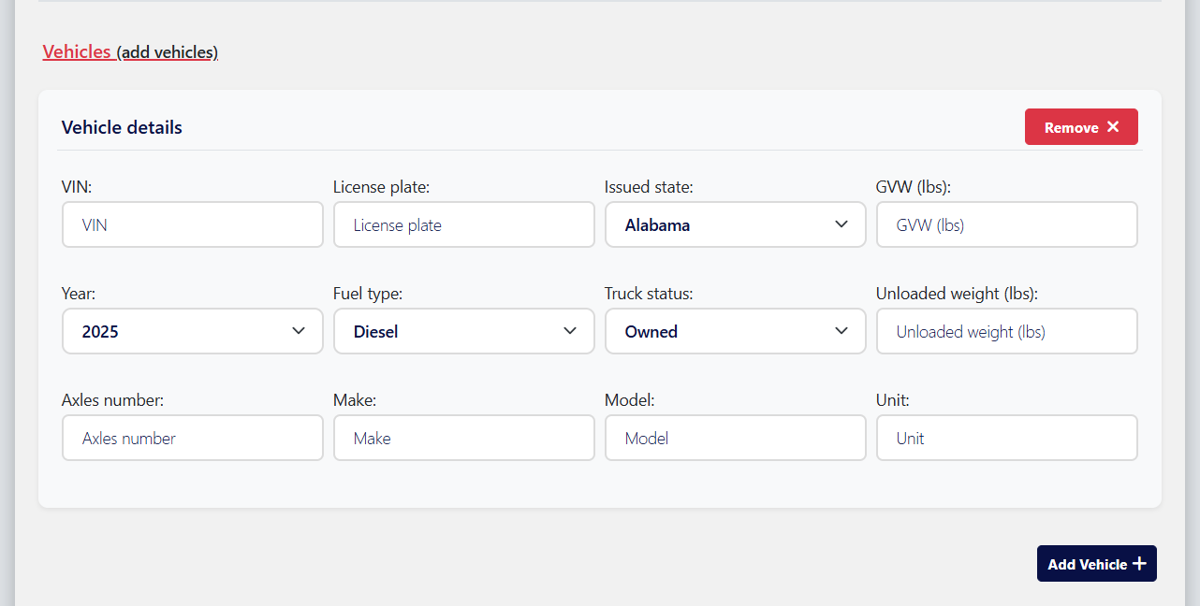Screen dimensions: 1200x606
Task: Click the chevron arrow in Issued state
Action: point(841,225)
